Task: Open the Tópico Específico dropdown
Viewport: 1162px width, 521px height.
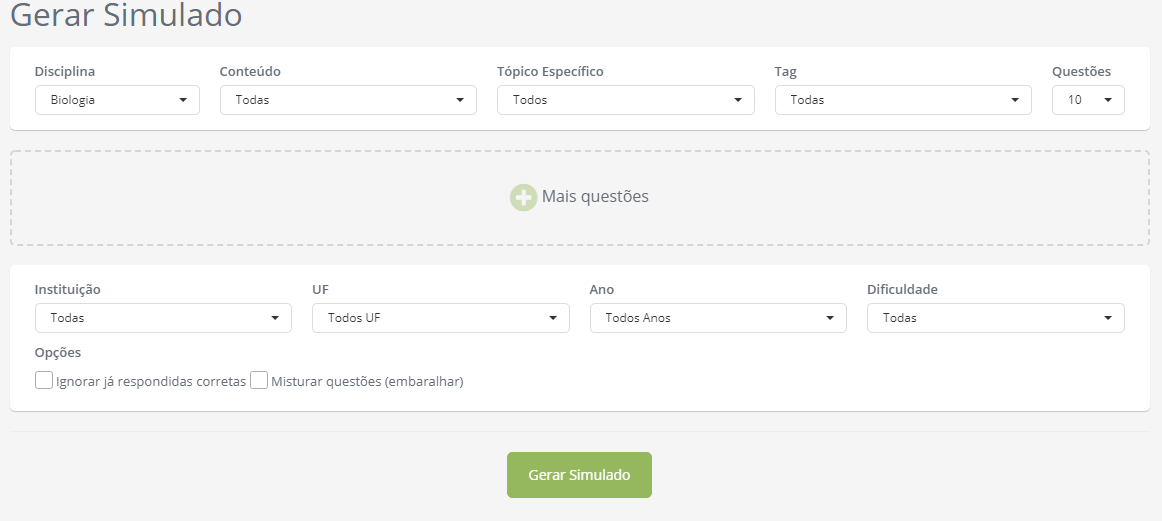Action: [625, 100]
